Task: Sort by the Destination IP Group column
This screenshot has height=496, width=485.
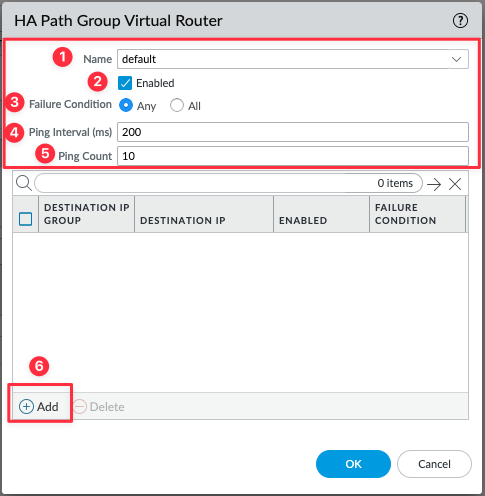Action: pyautogui.click(x=87, y=214)
